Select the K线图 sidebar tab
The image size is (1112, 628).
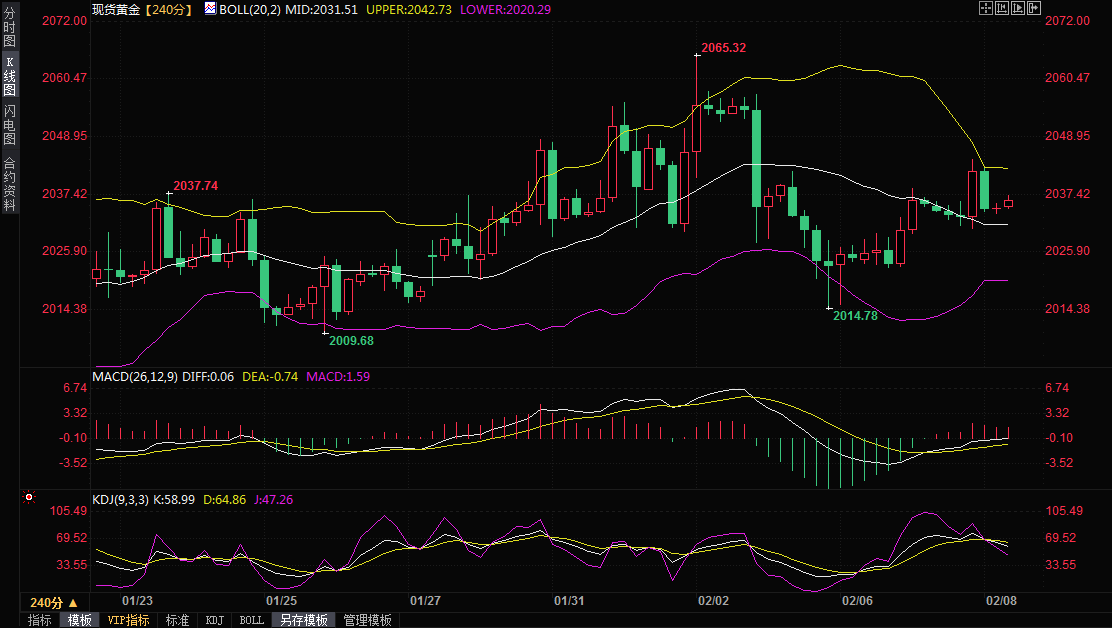pyautogui.click(x=9, y=76)
